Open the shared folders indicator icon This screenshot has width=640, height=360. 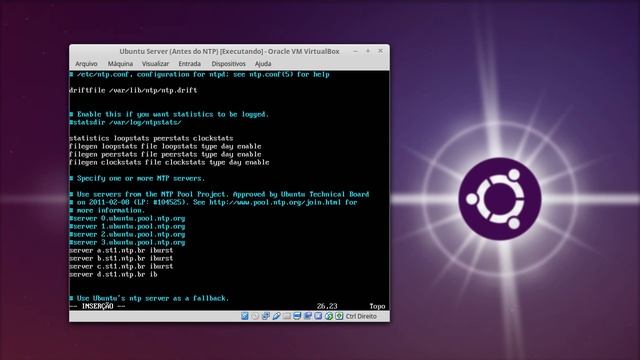point(287,316)
